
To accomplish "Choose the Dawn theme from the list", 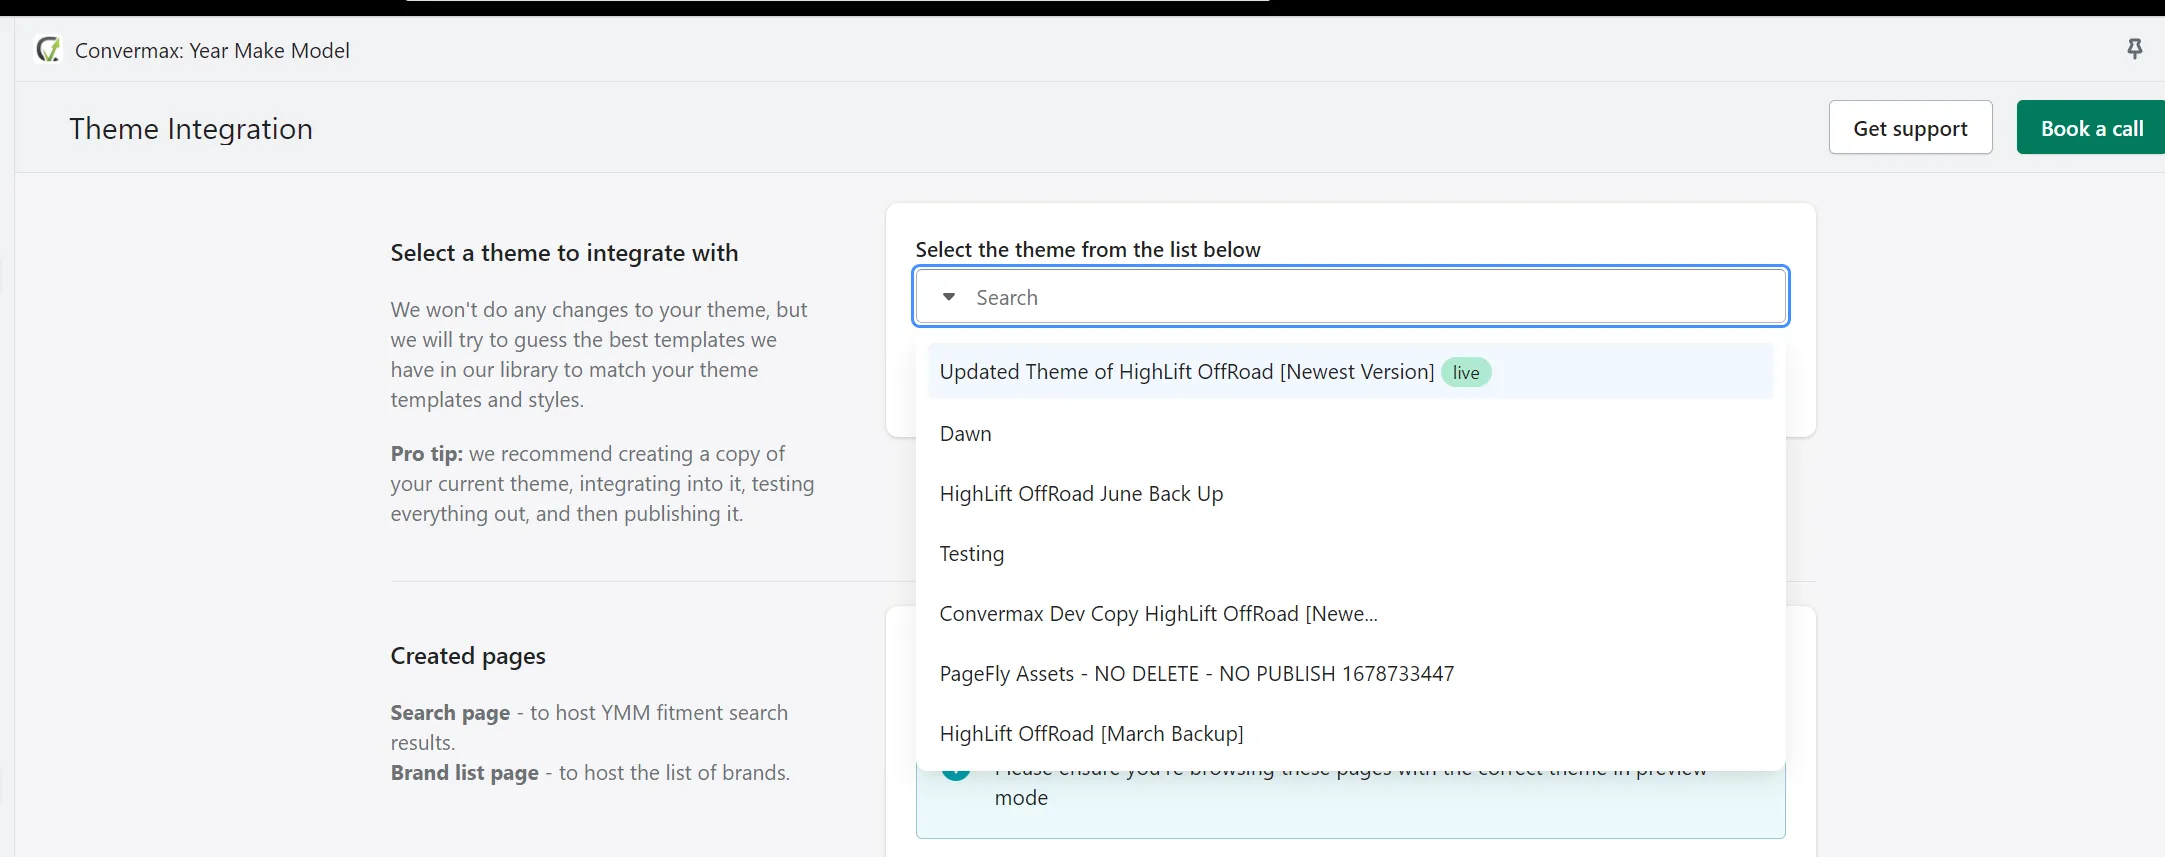I will [965, 434].
